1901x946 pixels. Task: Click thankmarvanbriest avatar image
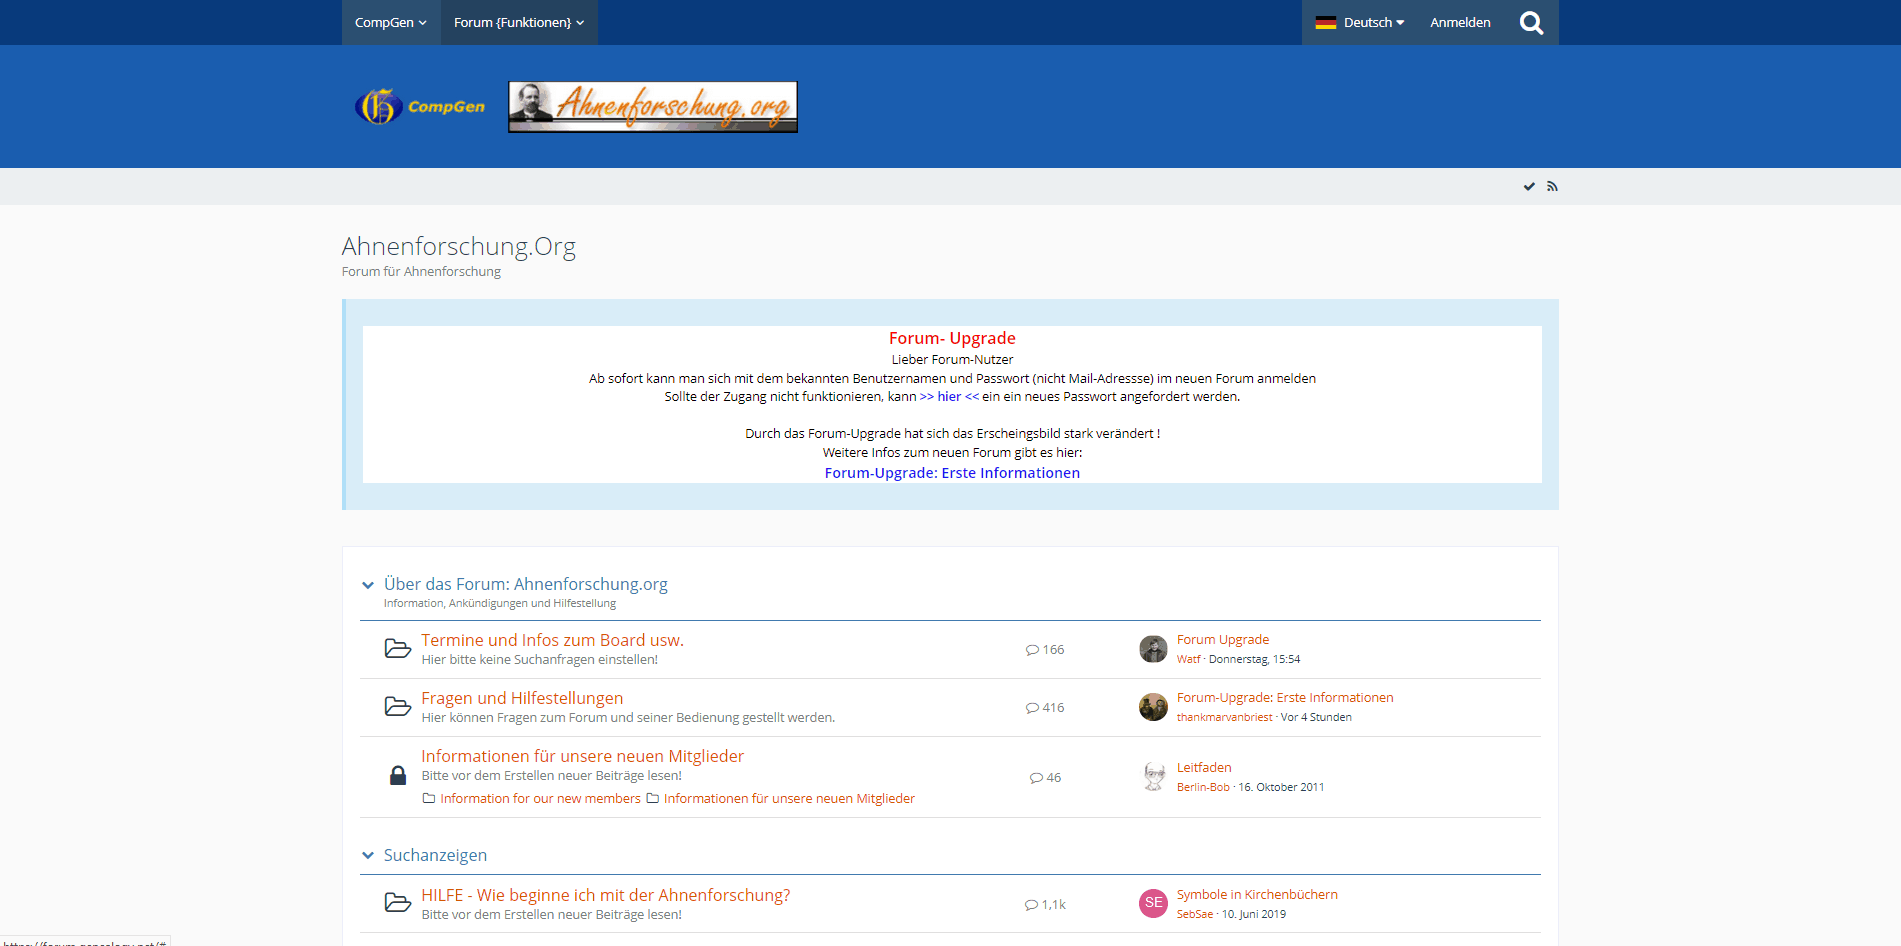(x=1153, y=707)
